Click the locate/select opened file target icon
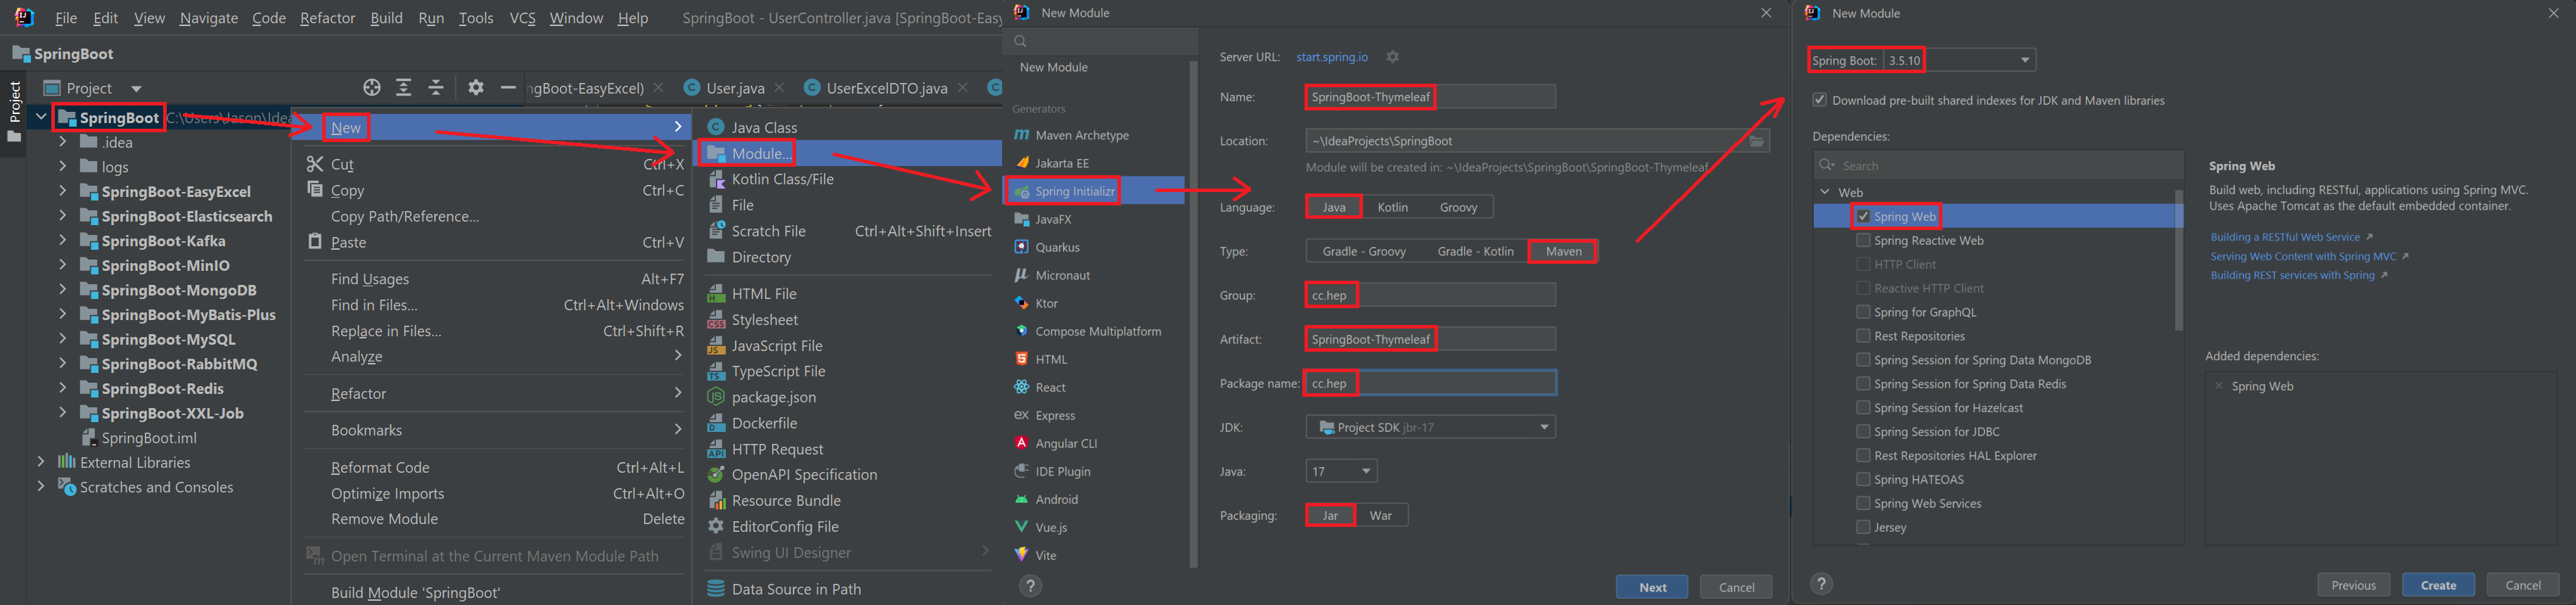The height and width of the screenshot is (605, 2576). [372, 88]
